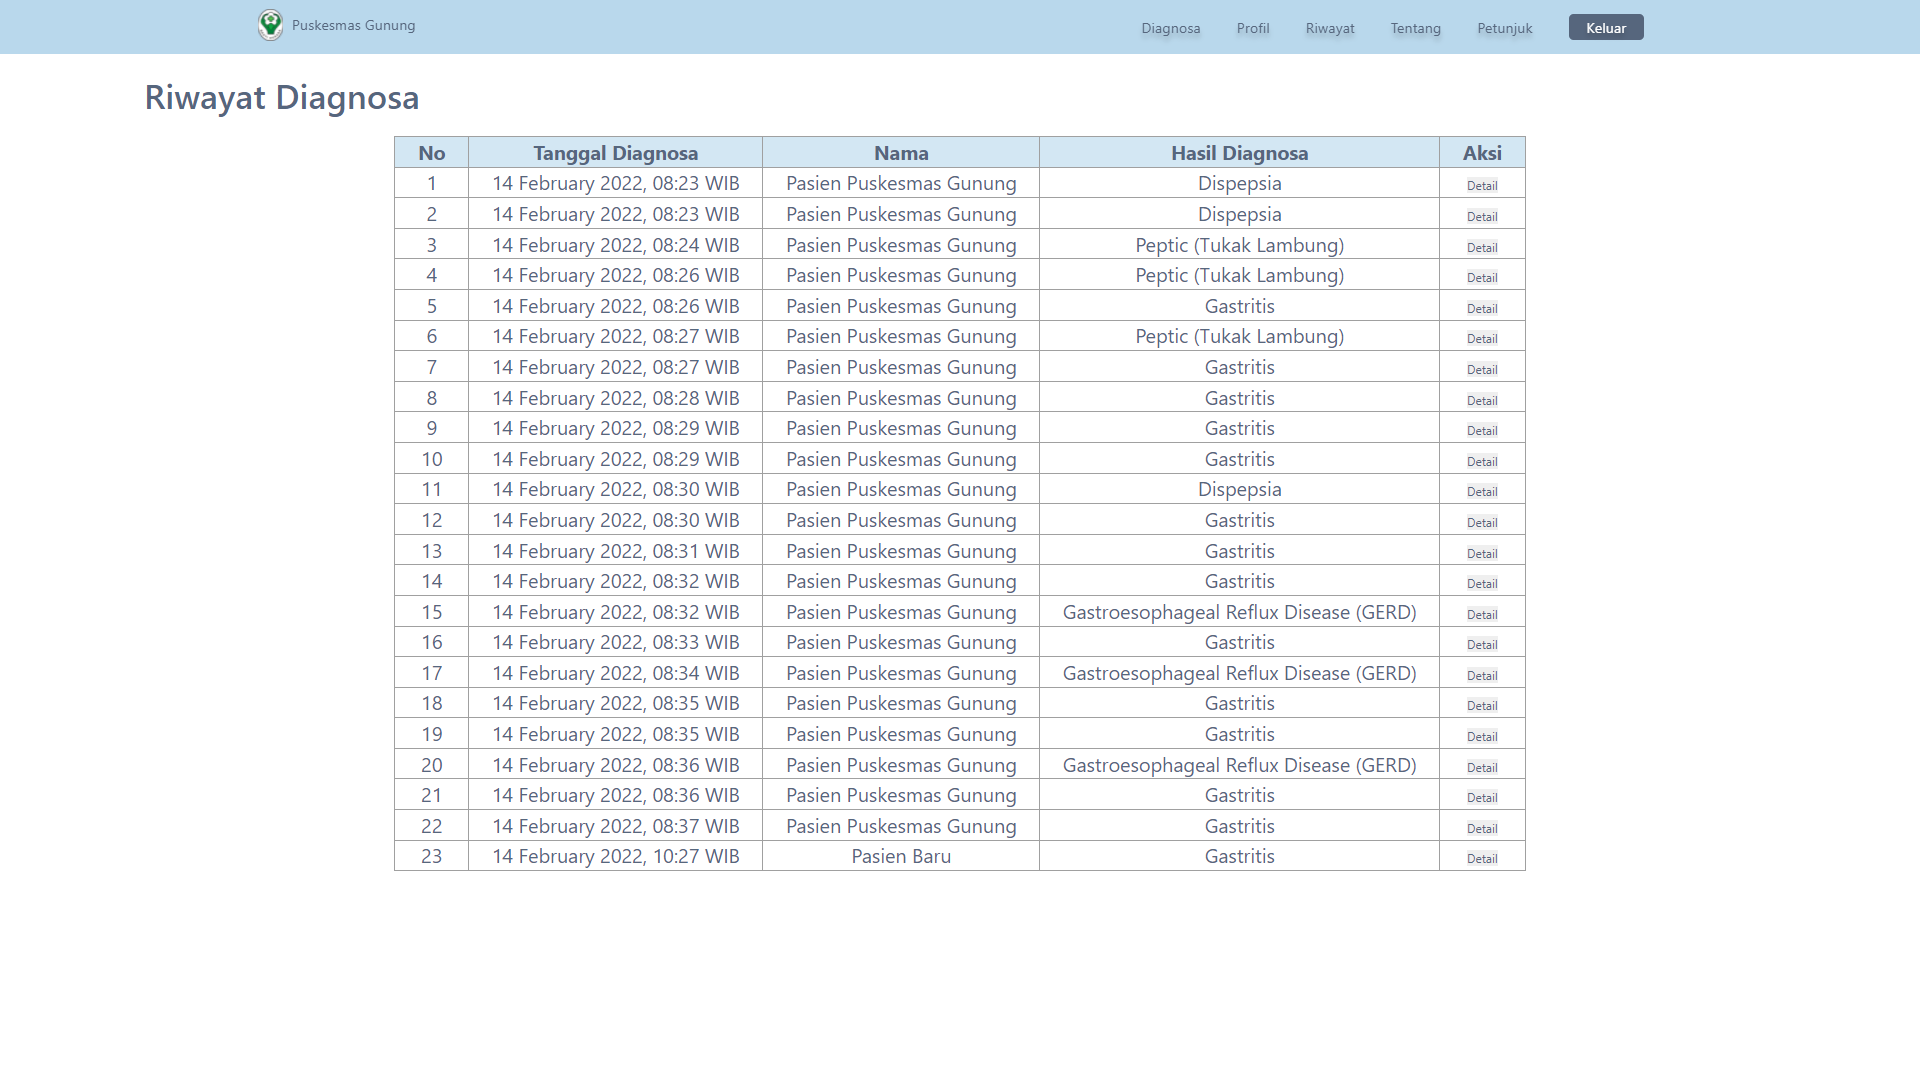1920x1080 pixels.
Task: Click the Puskesmas Gunung logo icon
Action: click(x=270, y=25)
